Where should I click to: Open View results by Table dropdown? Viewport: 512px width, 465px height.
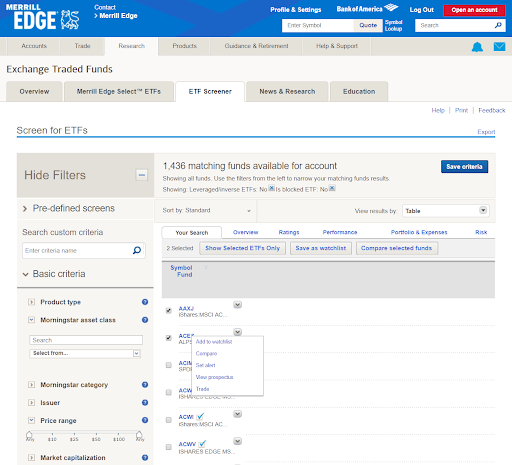tap(446, 211)
